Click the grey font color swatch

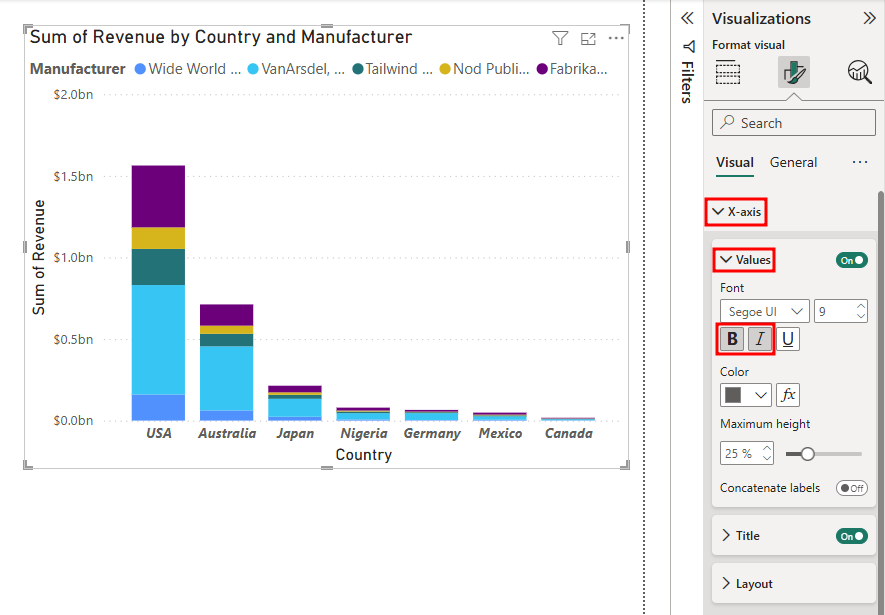pos(733,395)
